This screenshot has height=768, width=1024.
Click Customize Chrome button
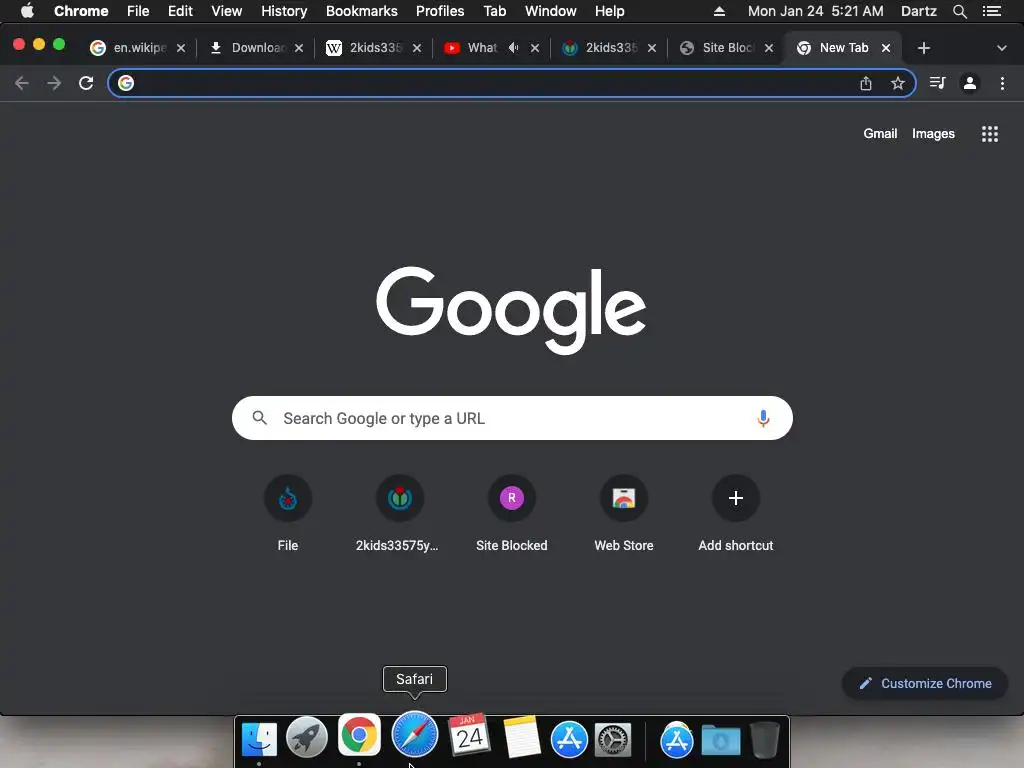(925, 683)
